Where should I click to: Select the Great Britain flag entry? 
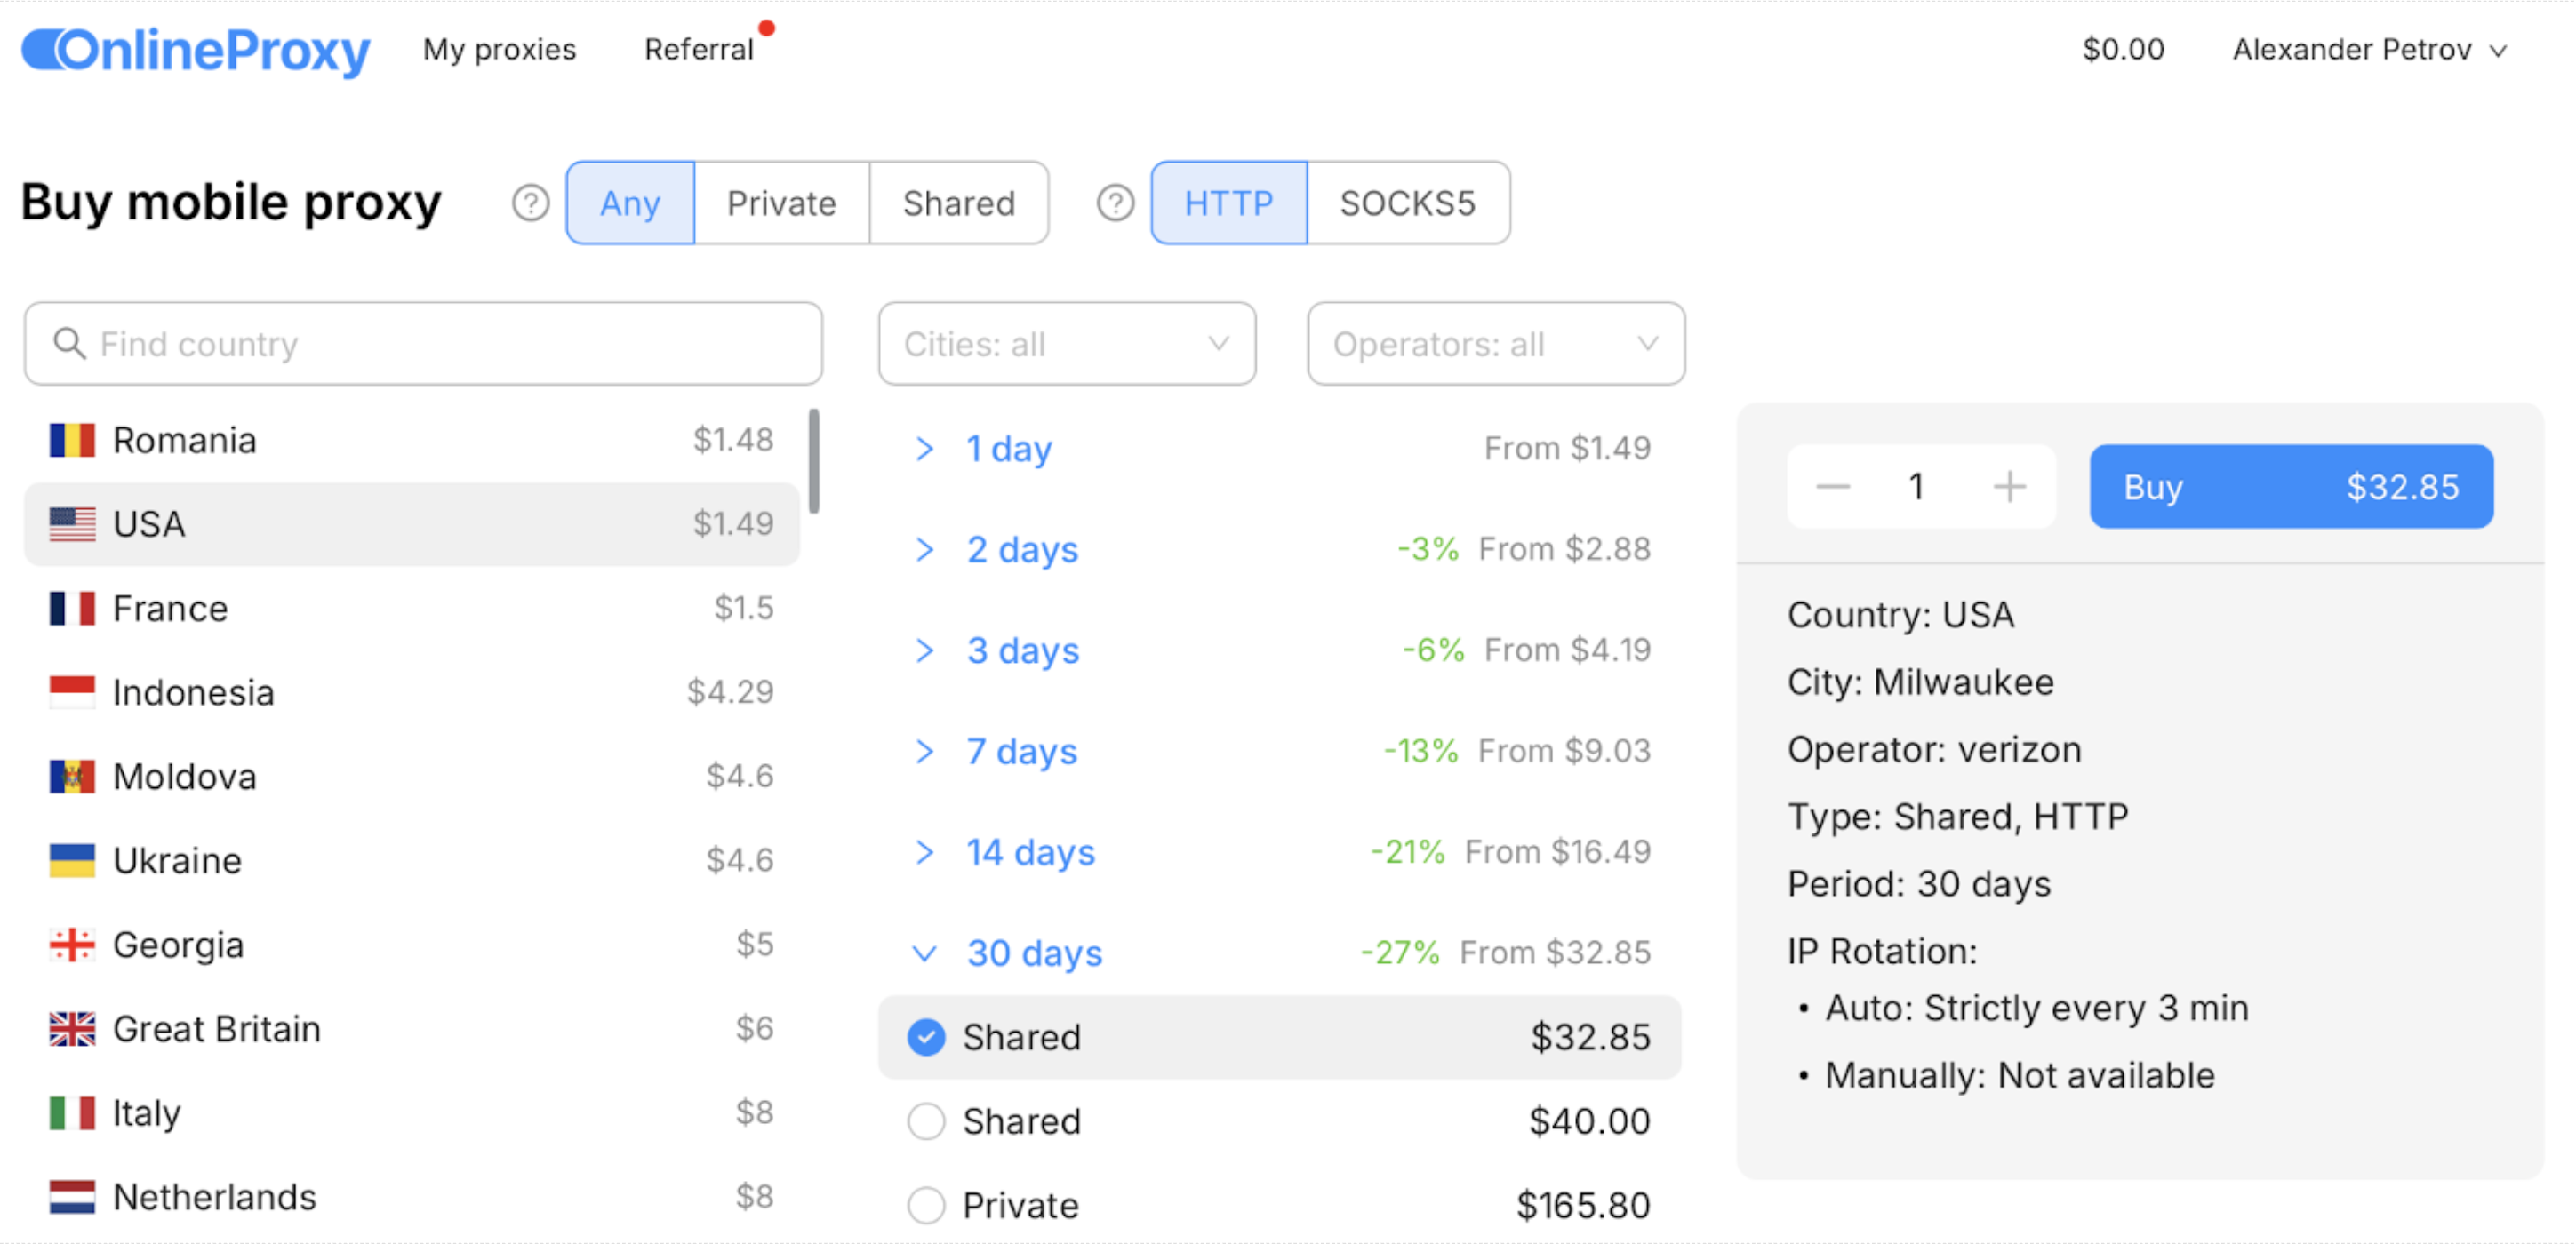pos(72,1029)
